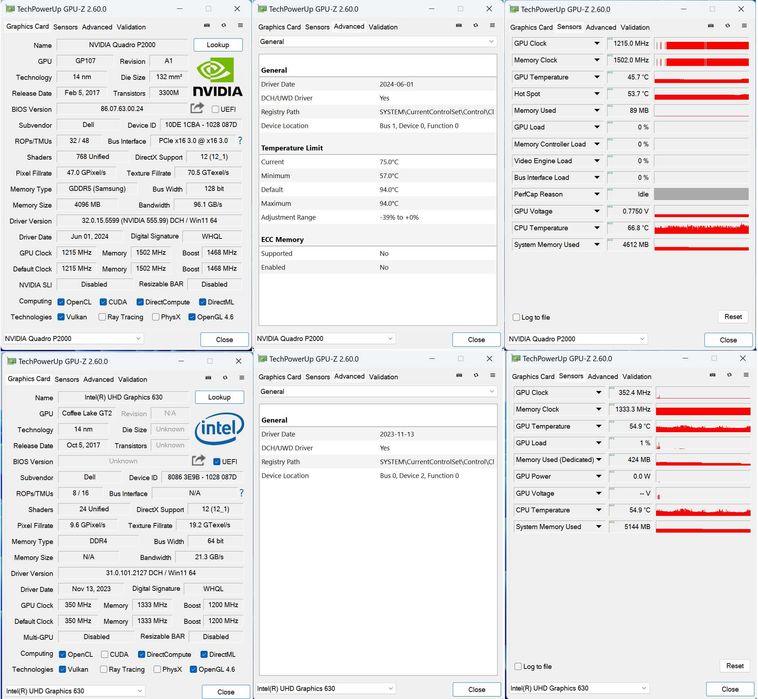Click Bus Interface question mark for Quadro P2000

pos(240,141)
